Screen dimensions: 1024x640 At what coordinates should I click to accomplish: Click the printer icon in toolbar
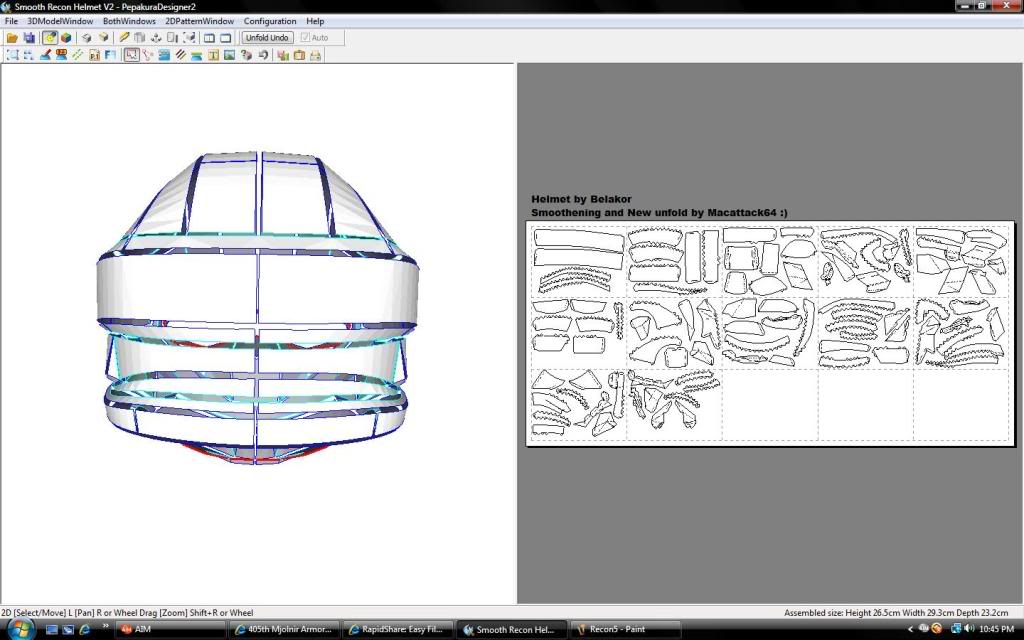click(315, 55)
